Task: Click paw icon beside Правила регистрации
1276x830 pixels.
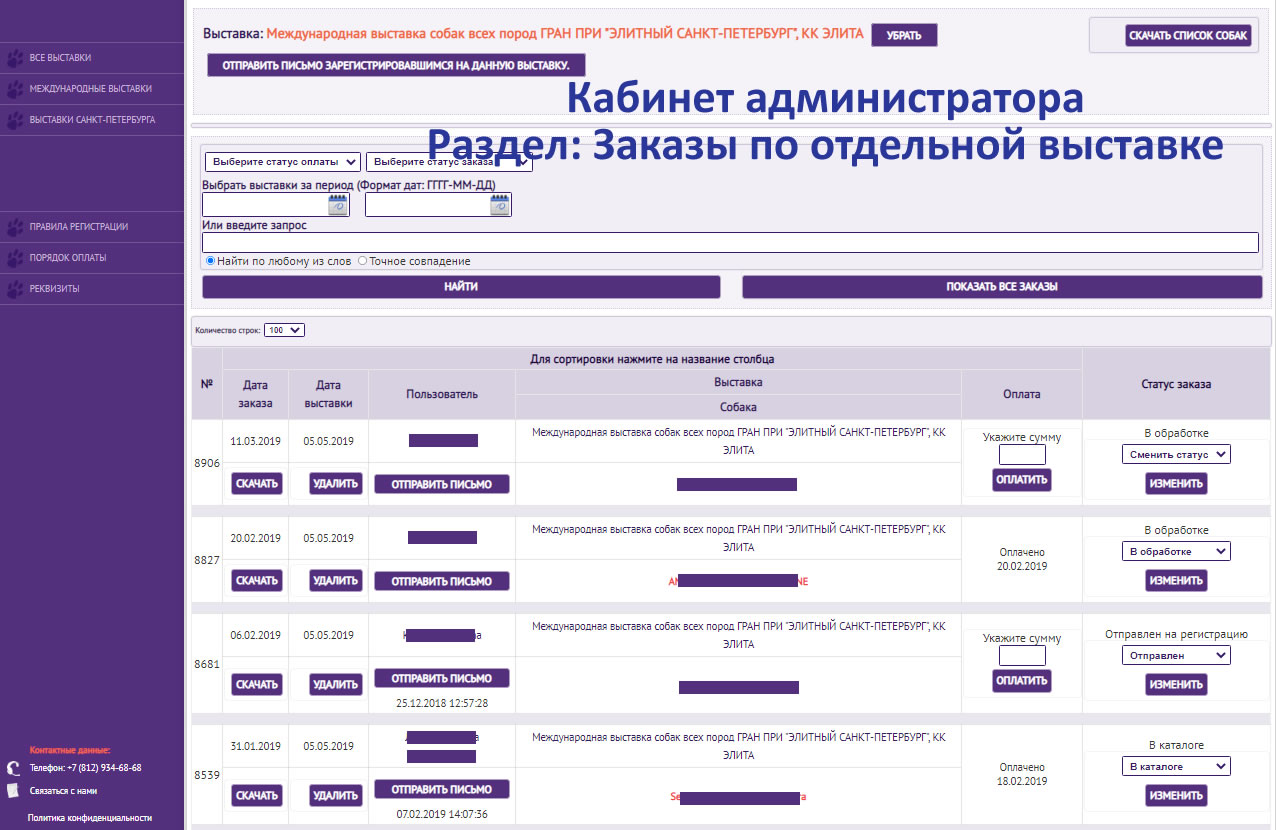Action: click(15, 227)
